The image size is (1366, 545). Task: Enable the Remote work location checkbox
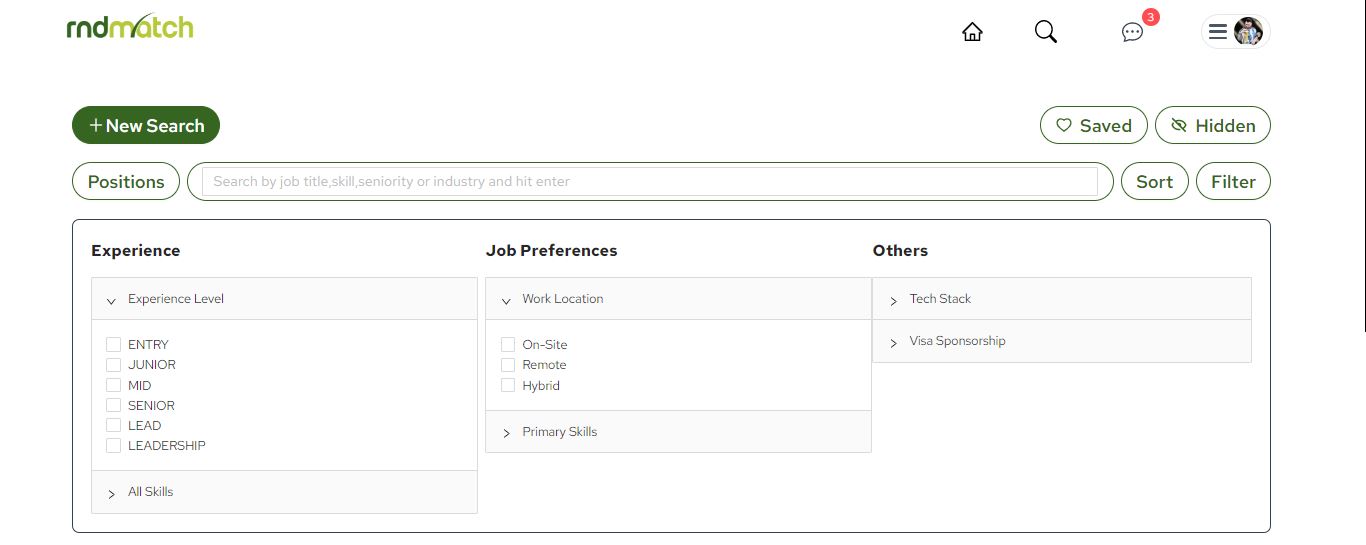click(x=508, y=365)
